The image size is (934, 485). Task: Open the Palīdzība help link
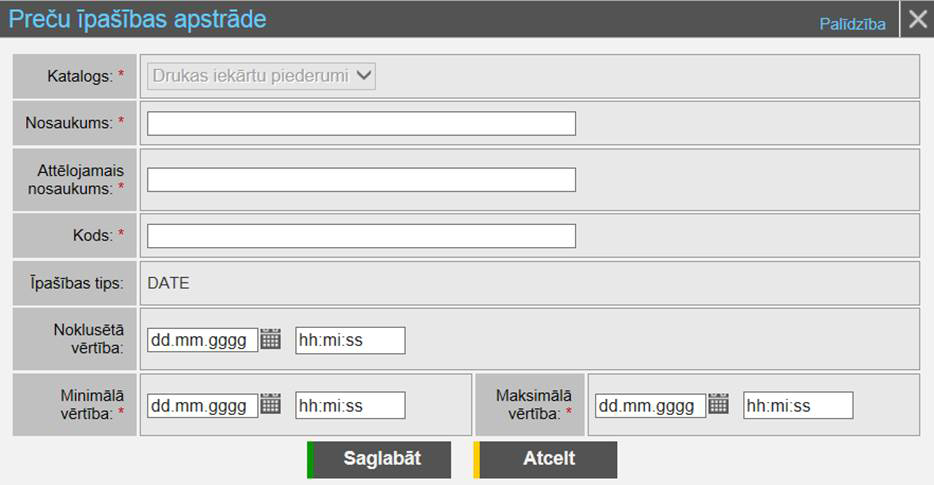tap(852, 24)
